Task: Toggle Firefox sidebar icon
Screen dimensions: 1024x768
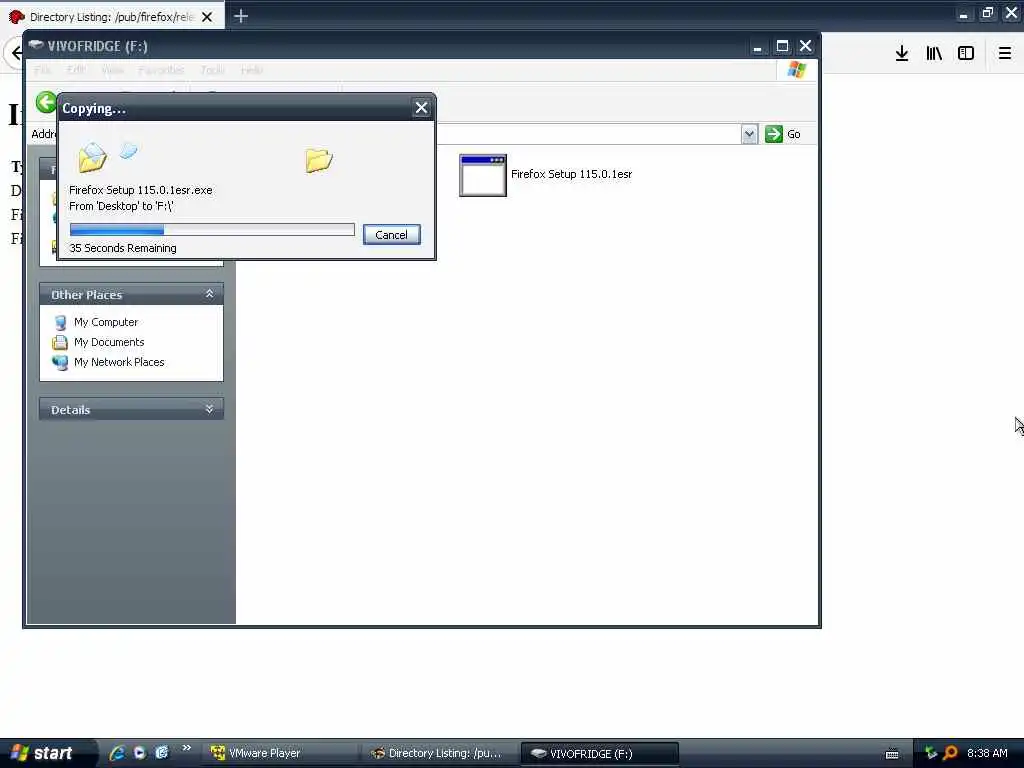Action: click(966, 53)
